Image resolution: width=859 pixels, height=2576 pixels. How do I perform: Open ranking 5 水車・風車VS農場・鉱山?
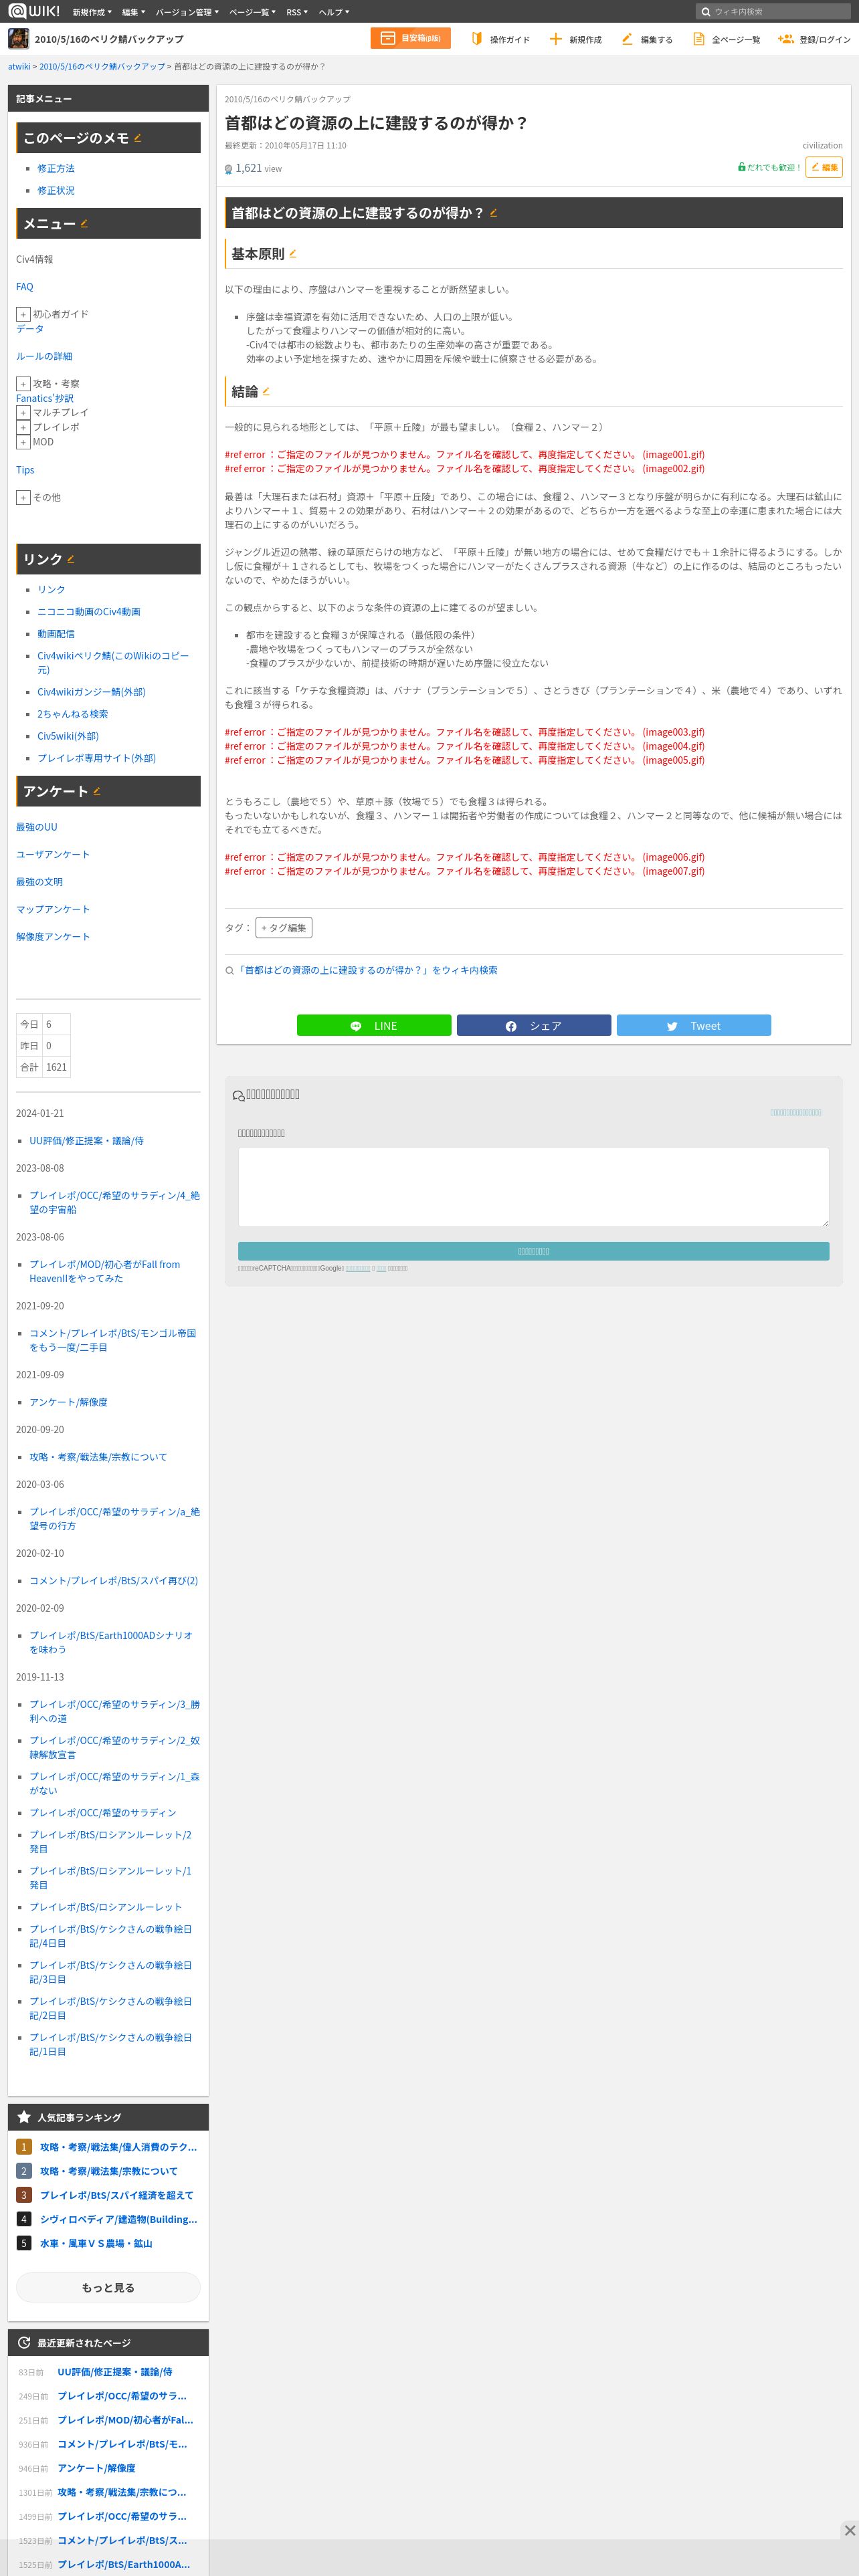click(x=96, y=2243)
